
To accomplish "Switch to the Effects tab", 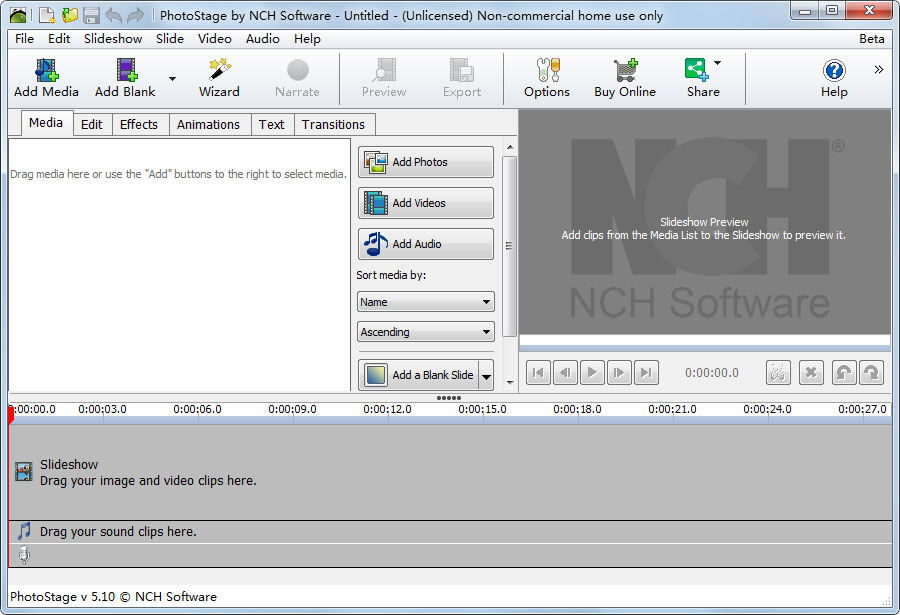I will click(x=139, y=125).
